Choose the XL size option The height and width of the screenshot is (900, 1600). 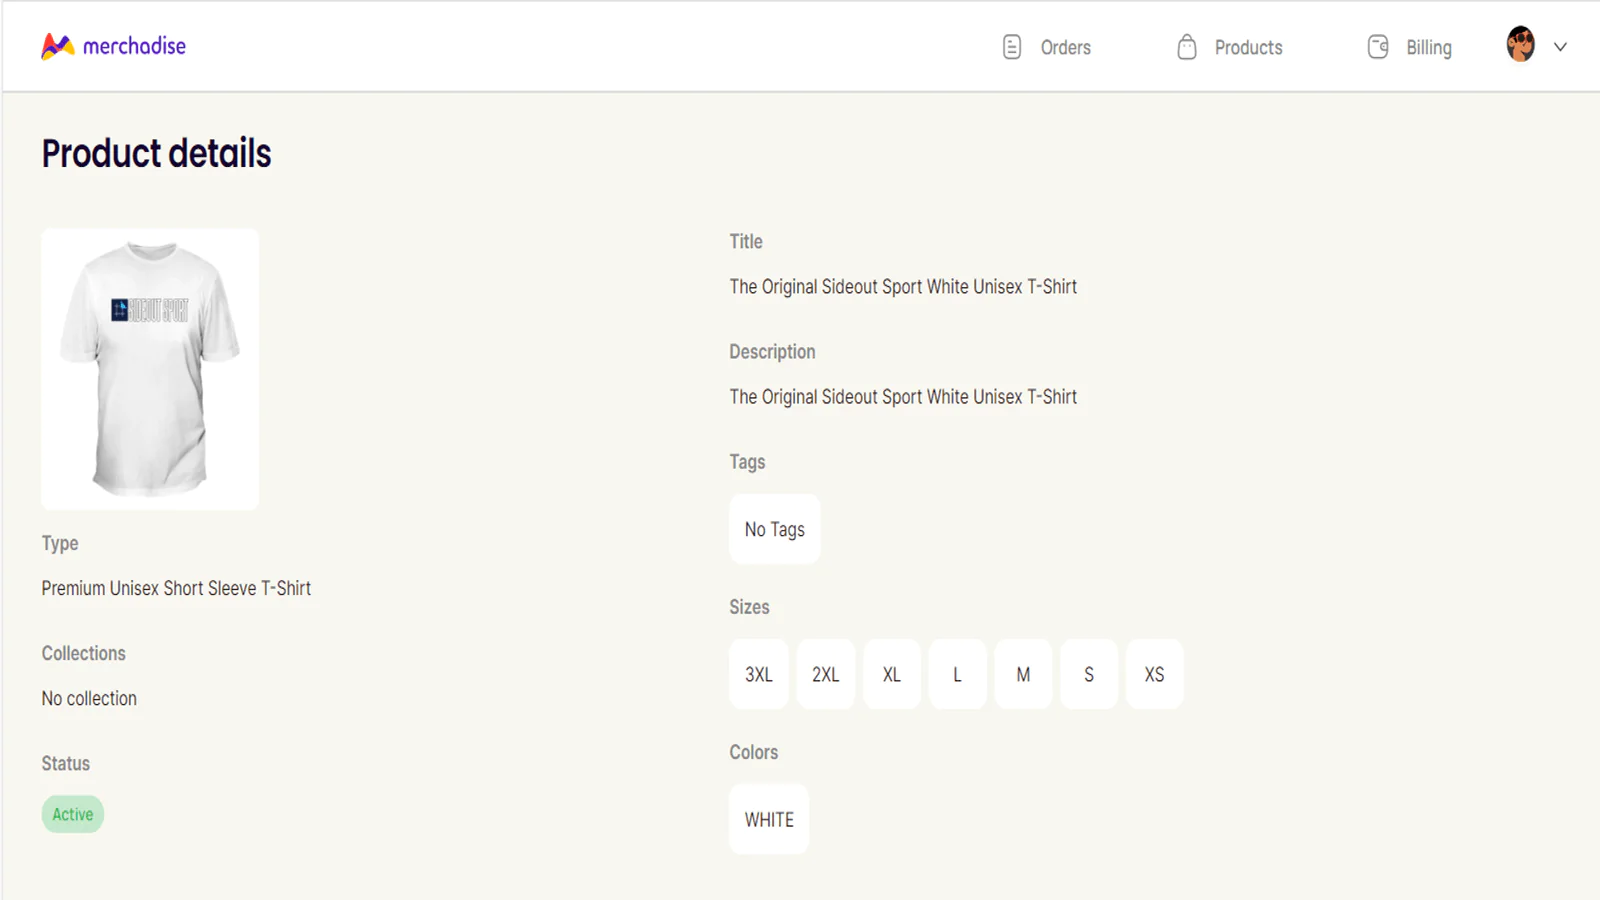click(891, 674)
